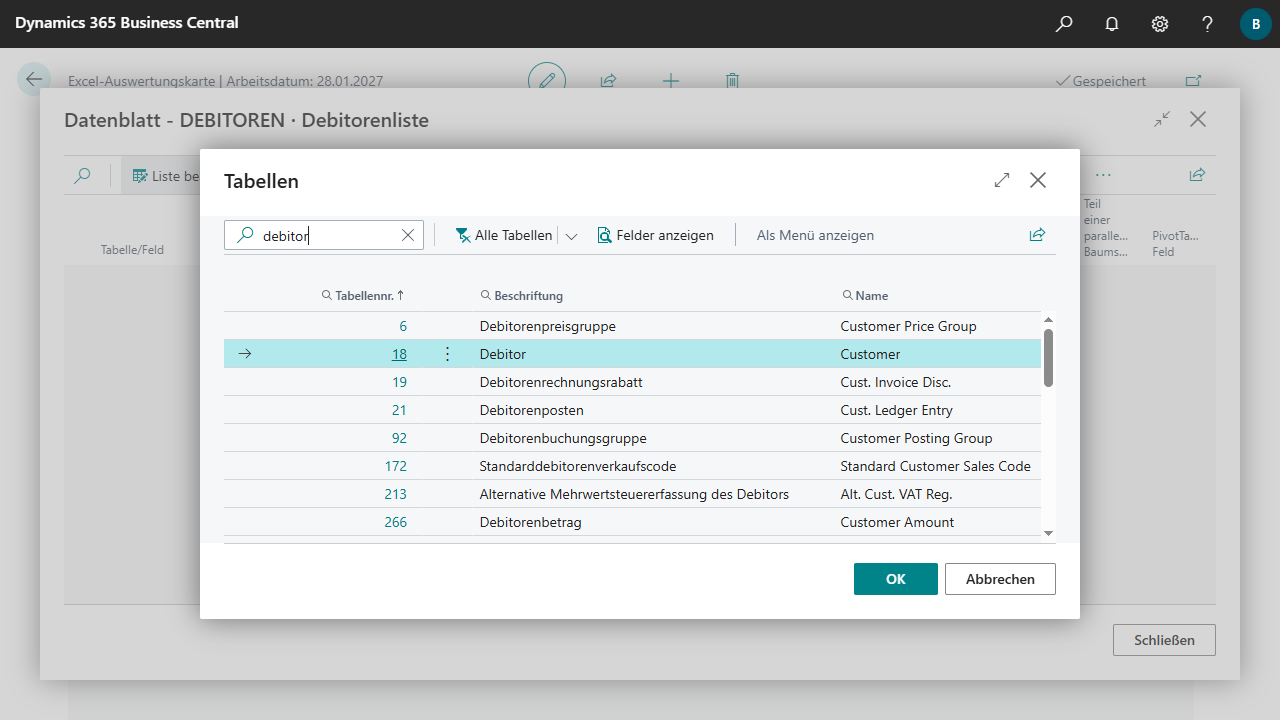Select Als Menü anzeigen
The width and height of the screenshot is (1280, 720).
click(x=815, y=235)
